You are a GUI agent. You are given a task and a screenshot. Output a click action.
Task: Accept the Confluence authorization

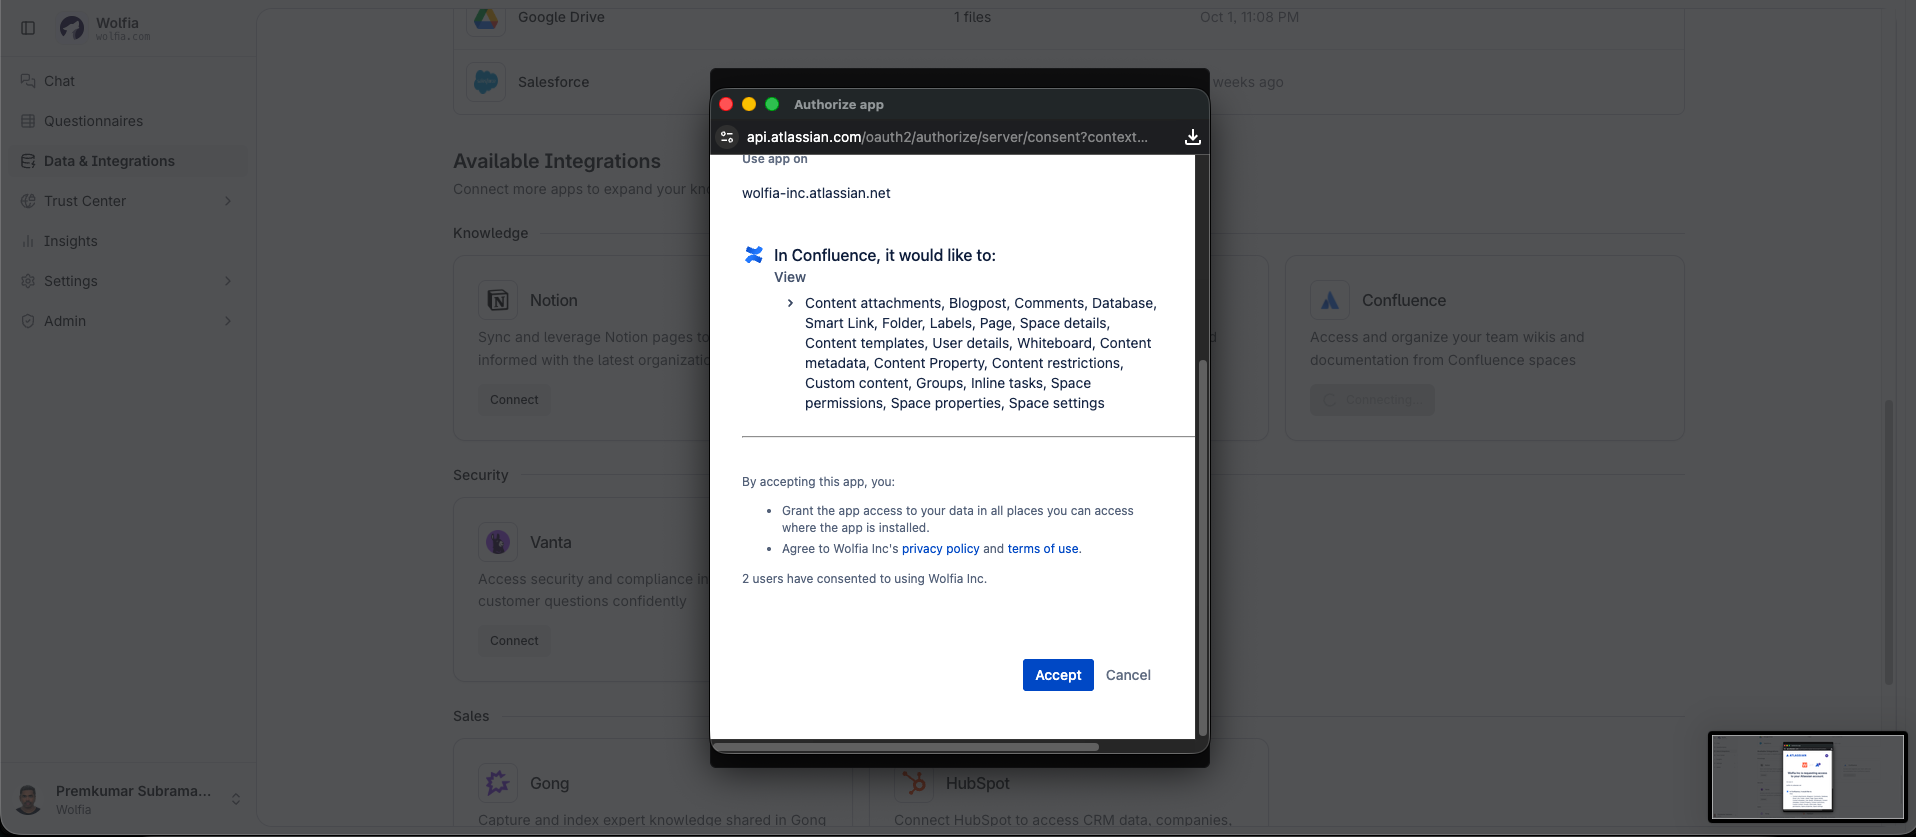click(1058, 675)
